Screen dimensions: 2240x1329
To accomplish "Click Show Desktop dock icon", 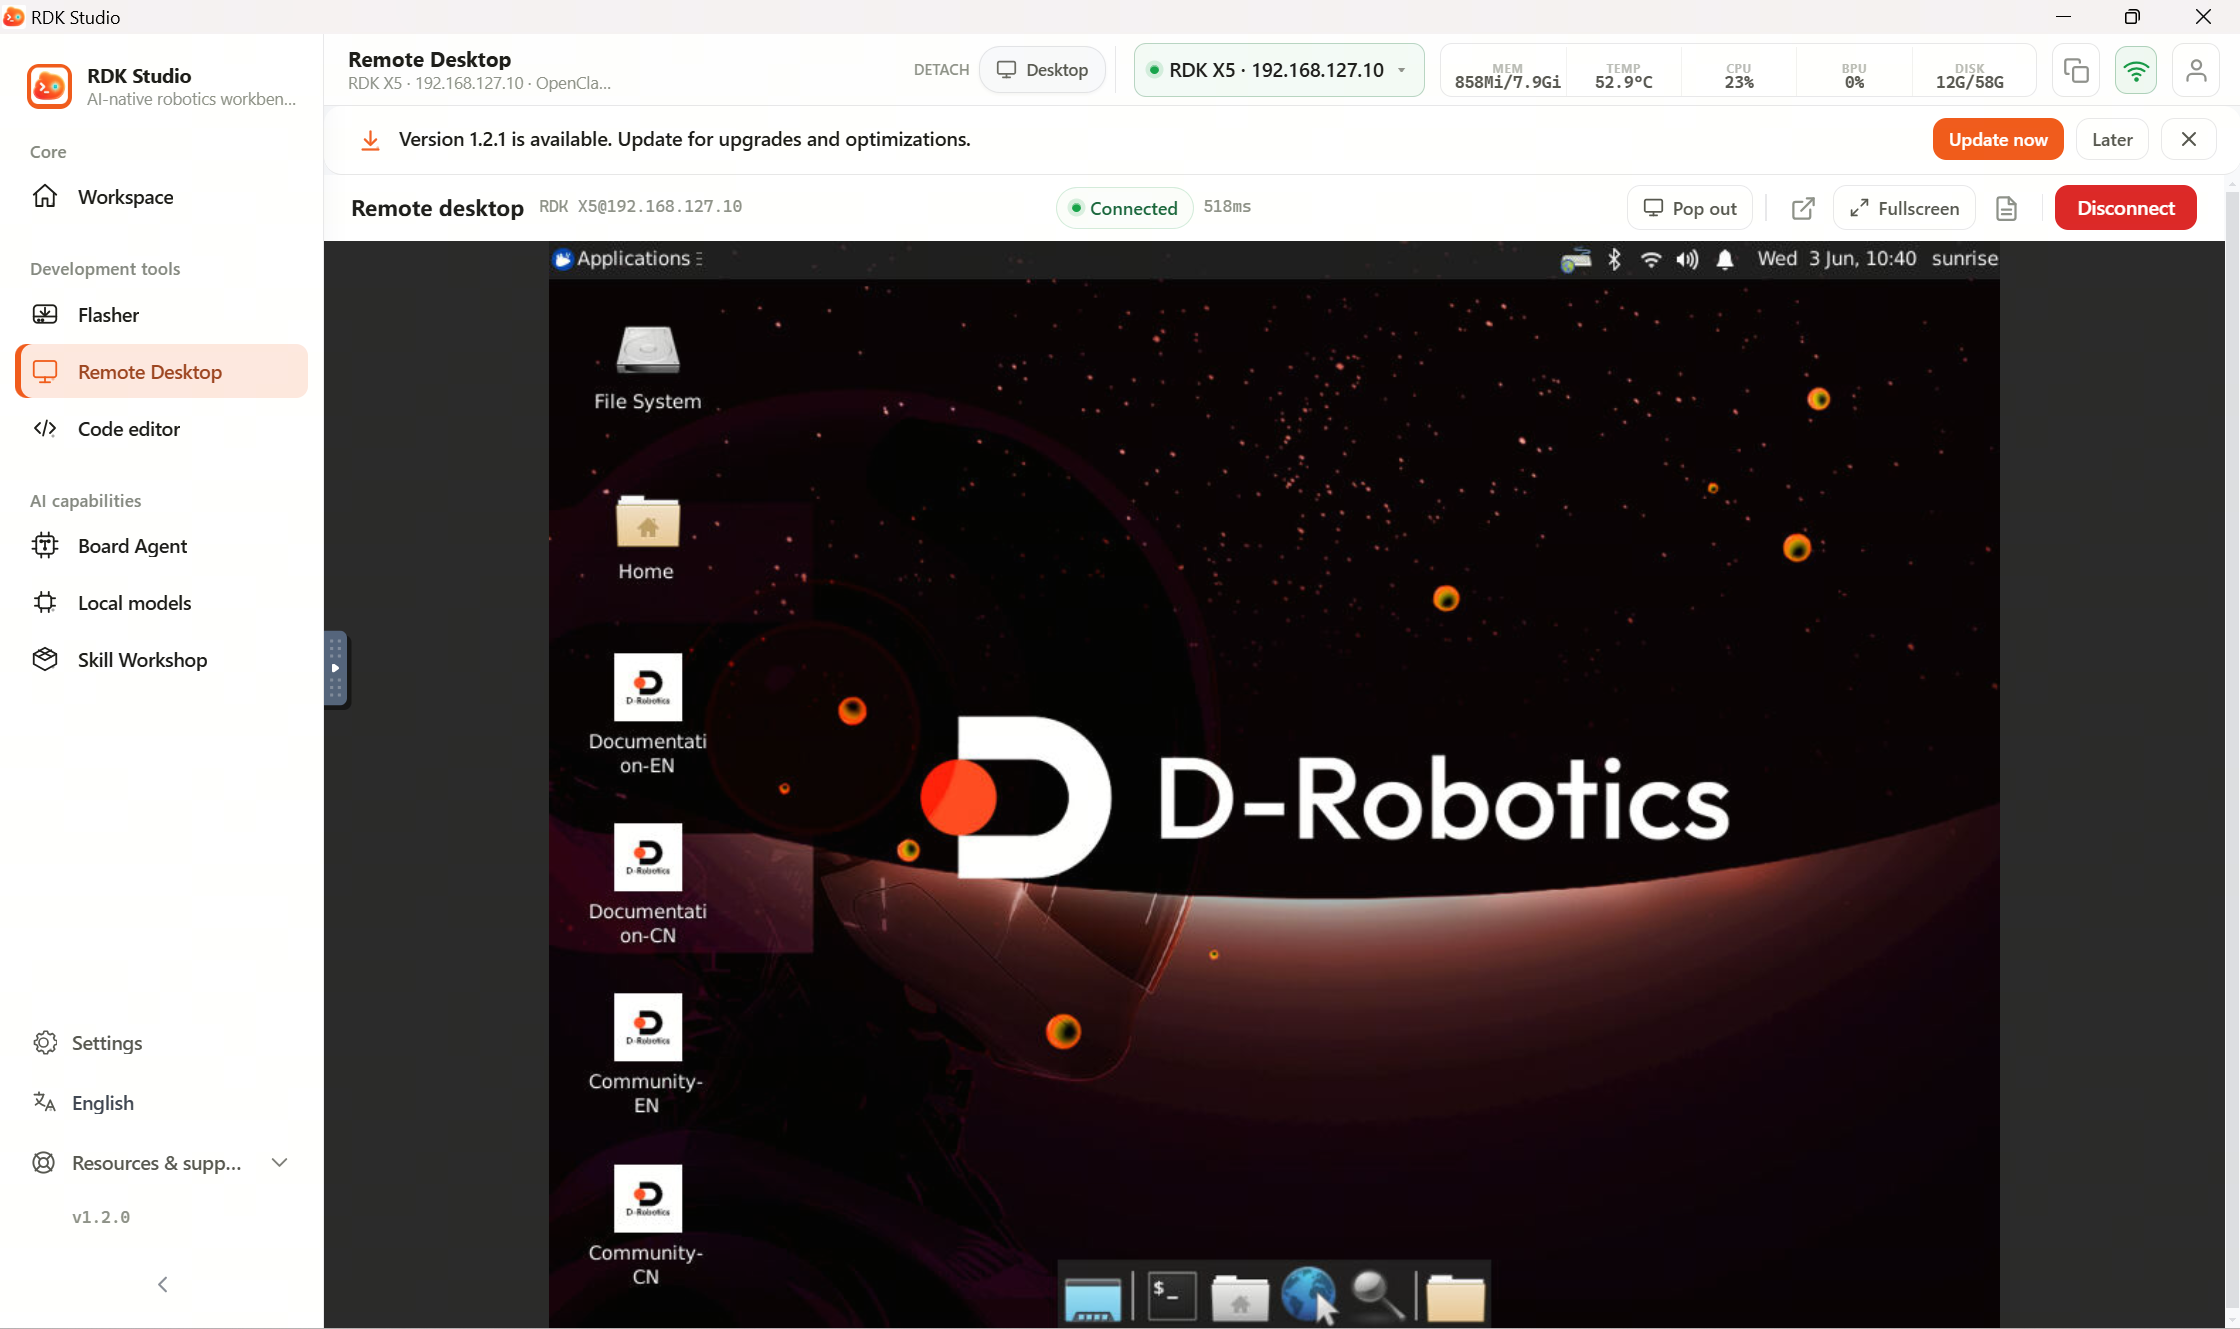I will (x=1093, y=1298).
